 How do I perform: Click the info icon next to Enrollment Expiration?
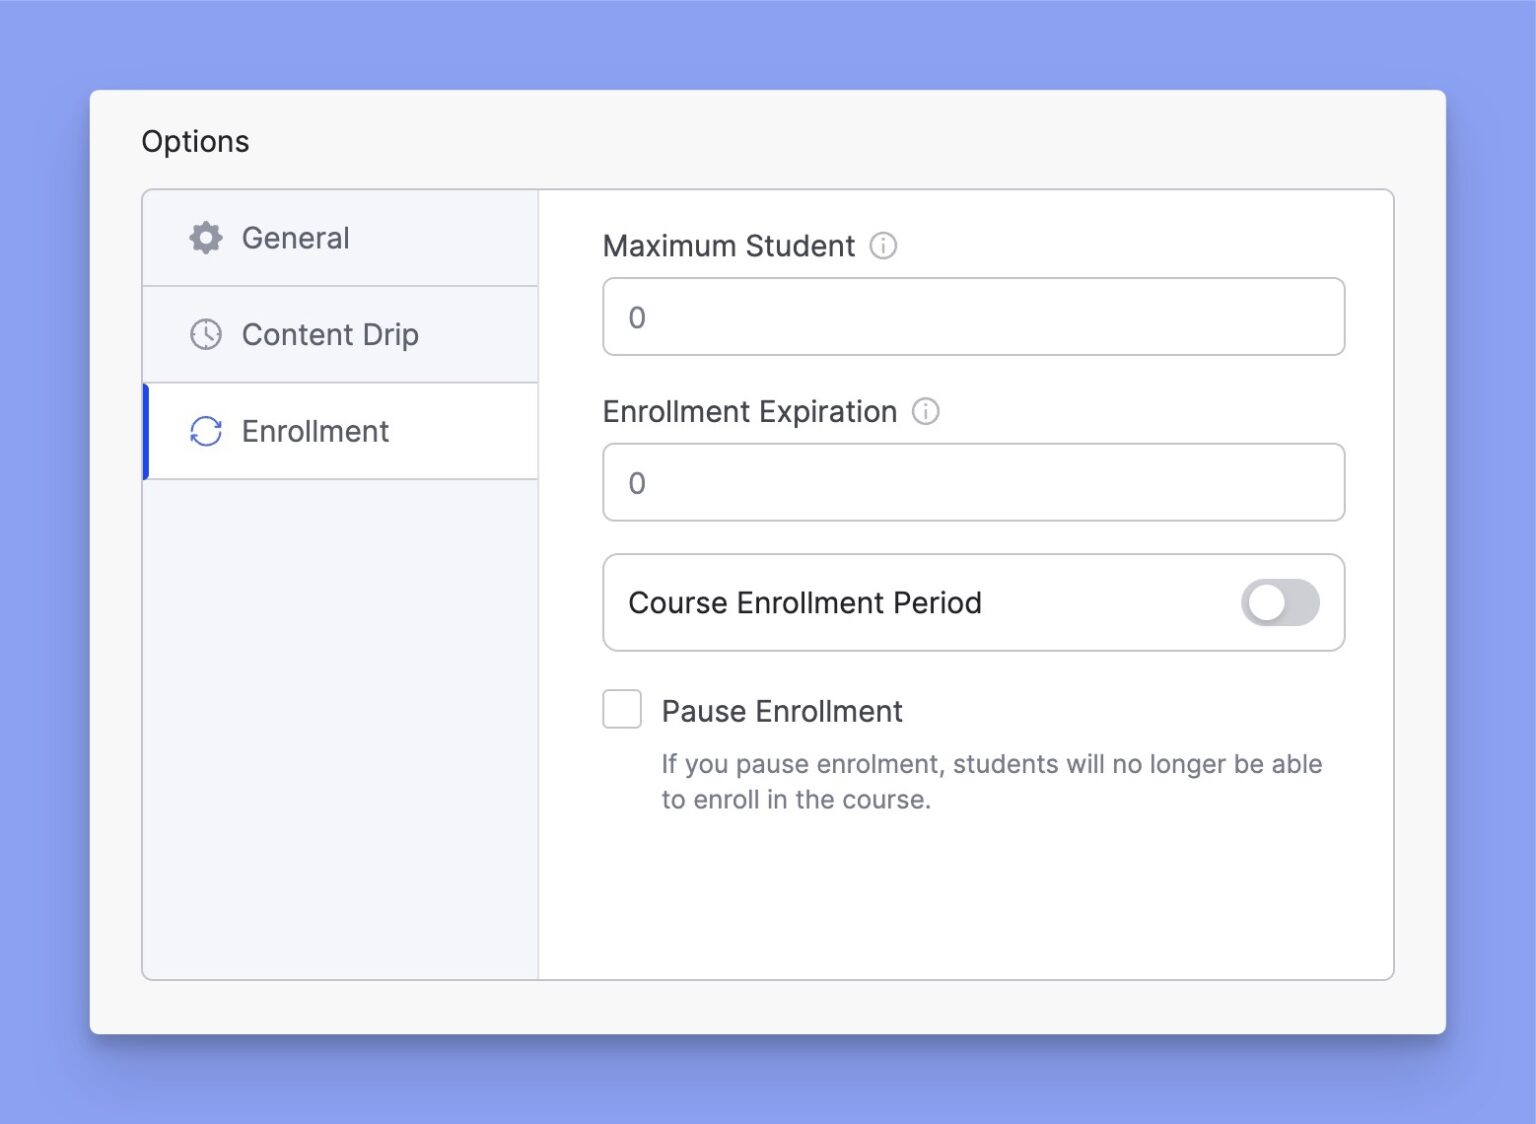pyautogui.click(x=926, y=411)
